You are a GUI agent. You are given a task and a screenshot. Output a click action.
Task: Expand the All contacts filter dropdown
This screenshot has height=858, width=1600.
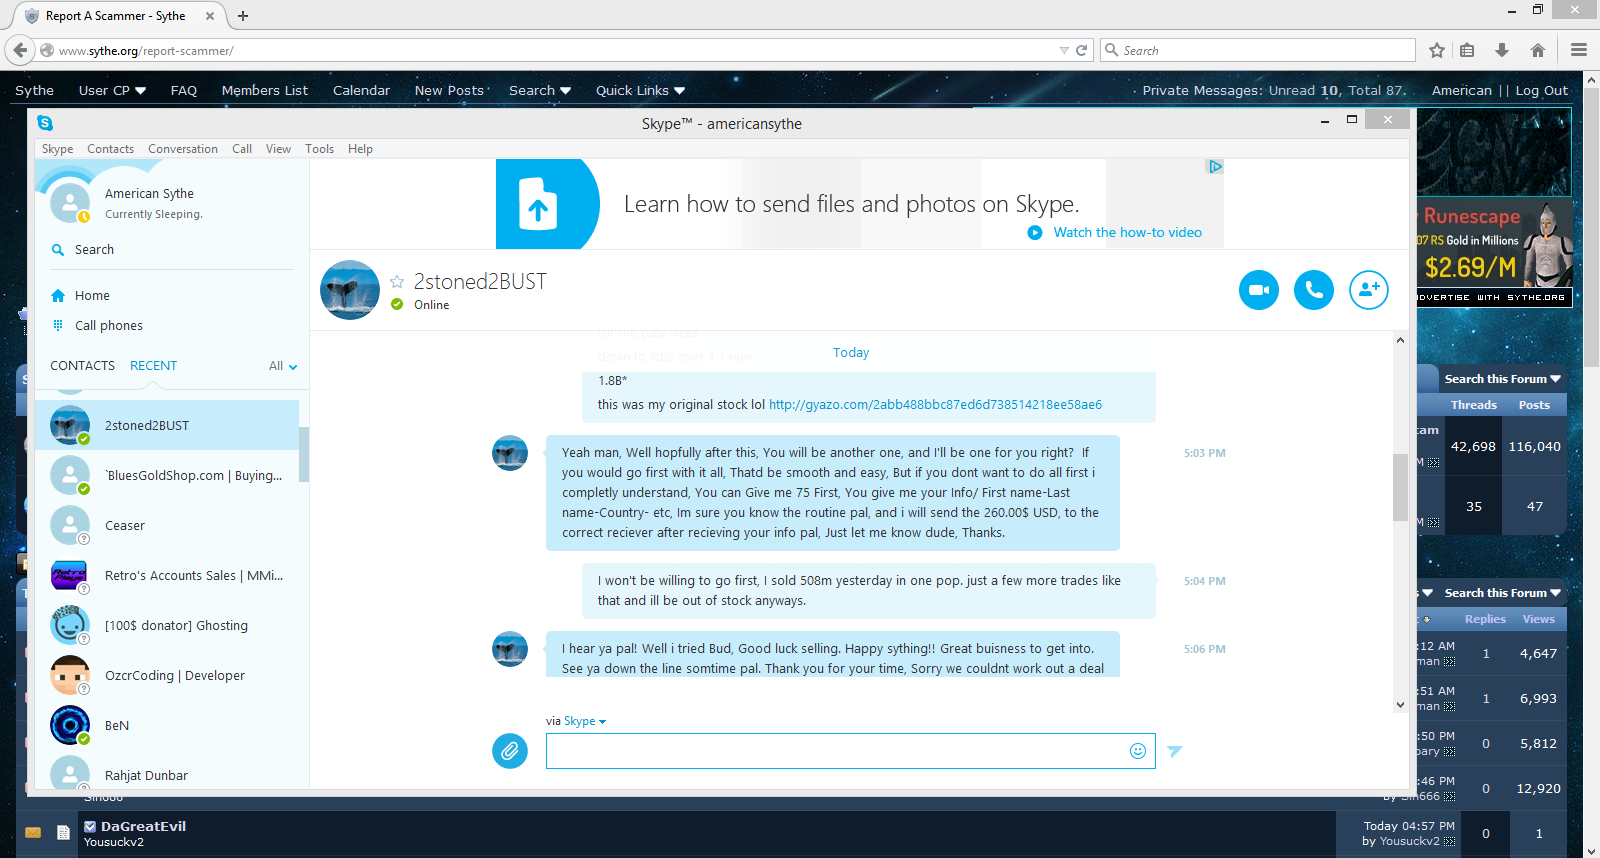[283, 366]
